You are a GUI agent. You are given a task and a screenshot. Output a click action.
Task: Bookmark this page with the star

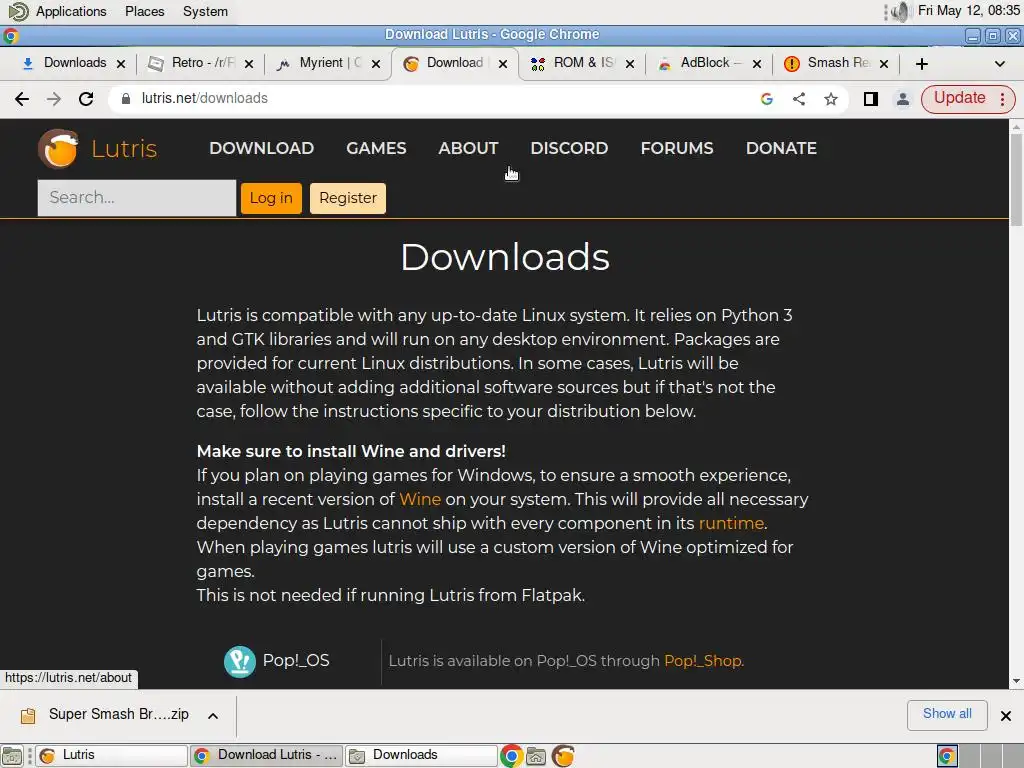831,99
